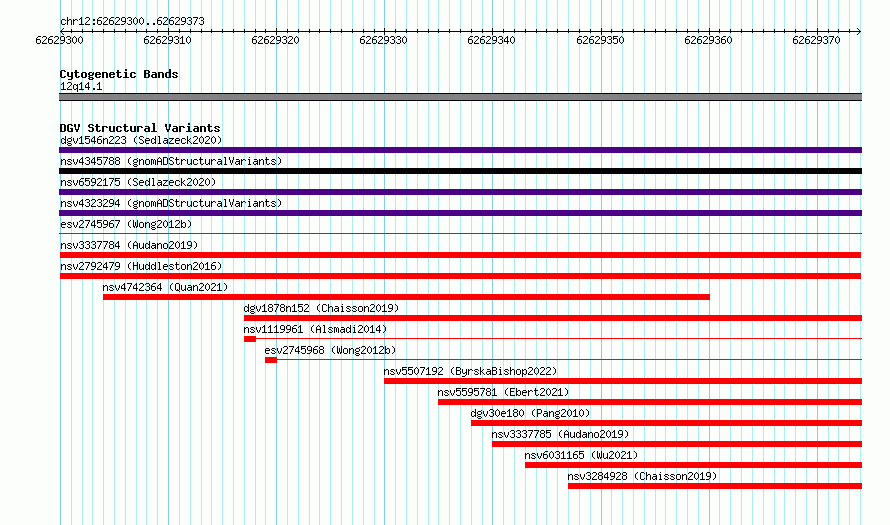Click ruler position 62629360
This screenshot has width=890, height=525.
[x=708, y=40]
